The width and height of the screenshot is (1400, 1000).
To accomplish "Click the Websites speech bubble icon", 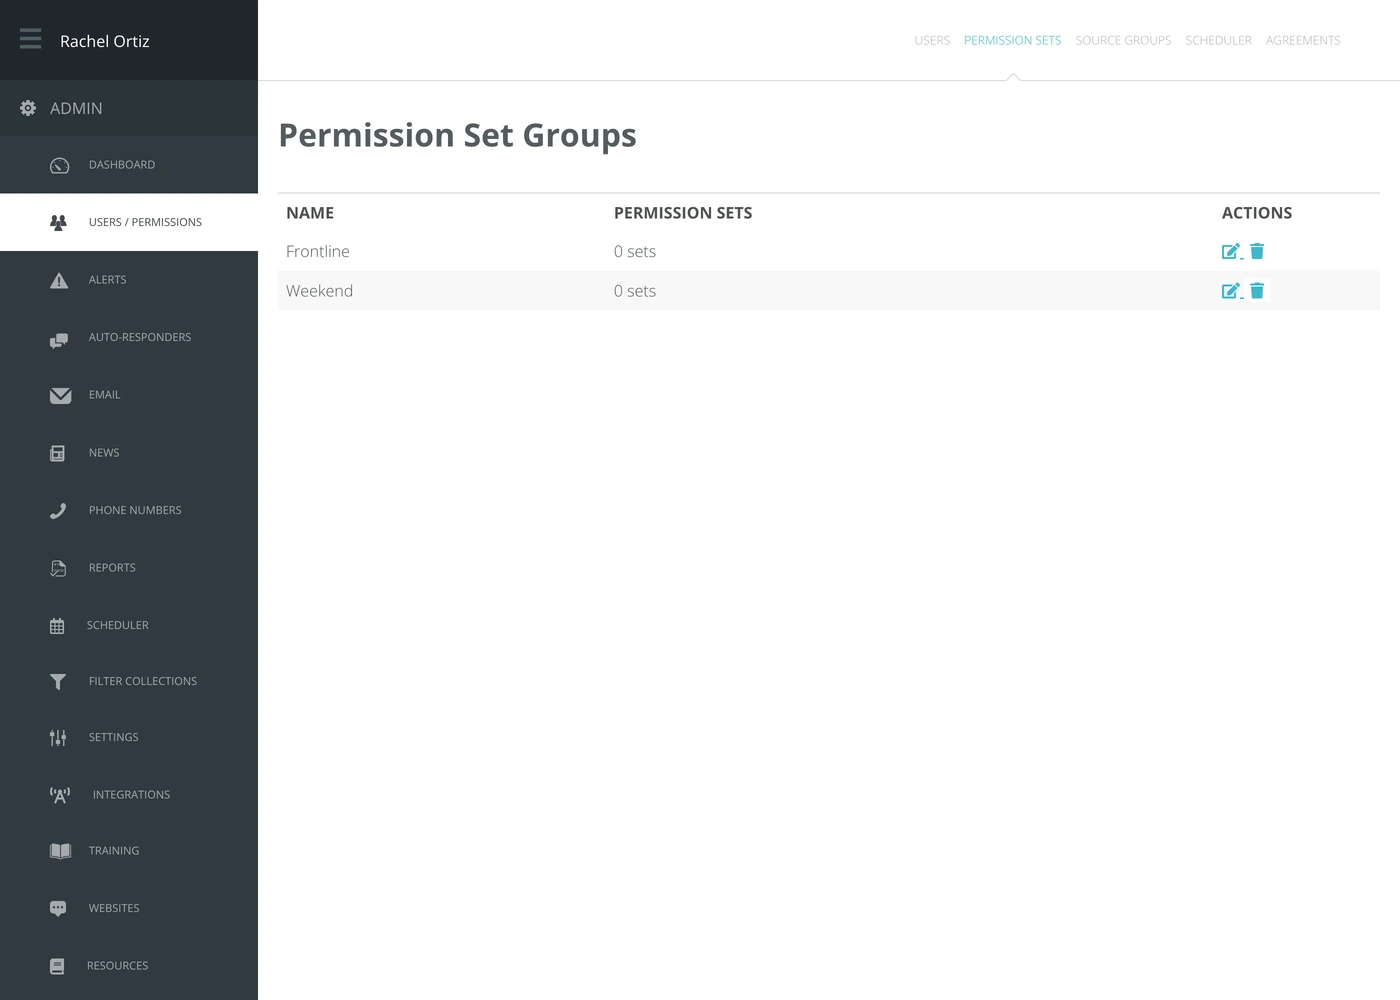I will click(58, 909).
